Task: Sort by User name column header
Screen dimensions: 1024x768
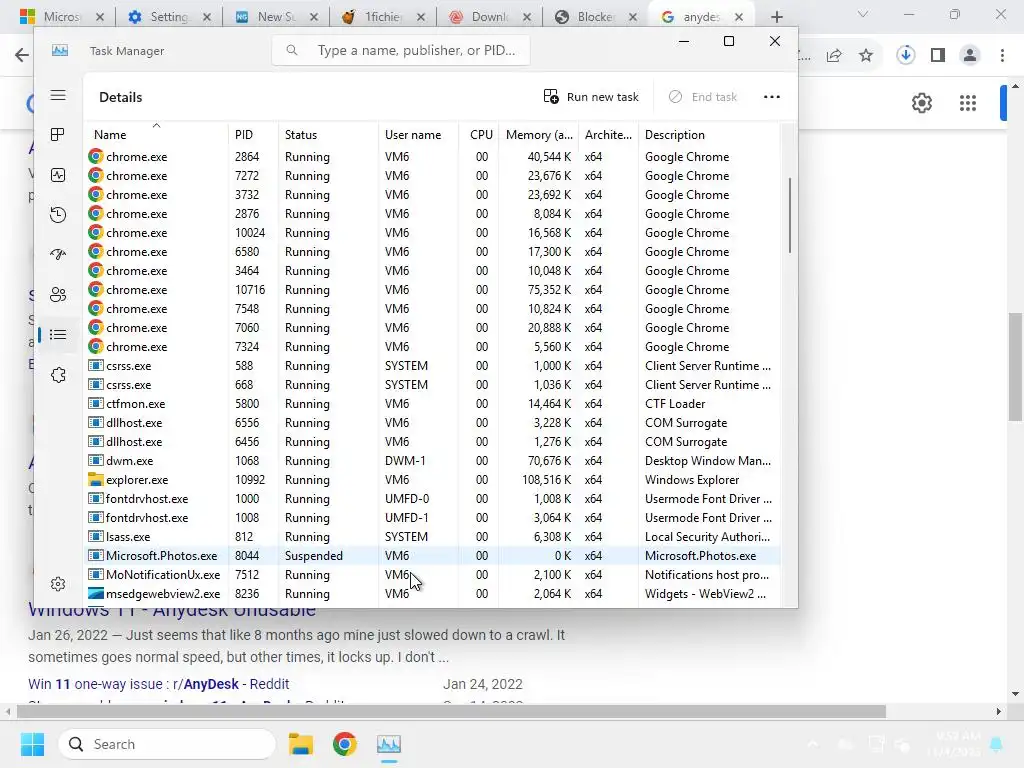Action: tap(418, 135)
